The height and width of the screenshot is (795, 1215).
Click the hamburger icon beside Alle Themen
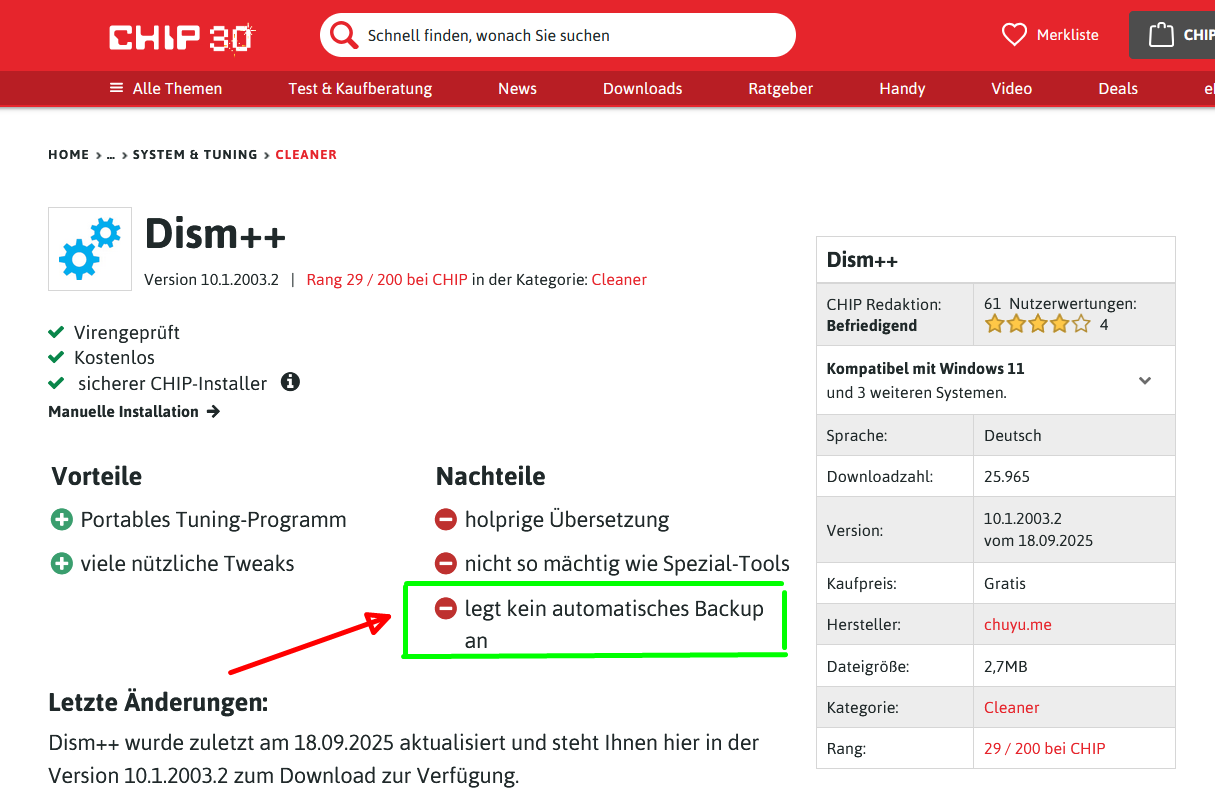coord(117,88)
